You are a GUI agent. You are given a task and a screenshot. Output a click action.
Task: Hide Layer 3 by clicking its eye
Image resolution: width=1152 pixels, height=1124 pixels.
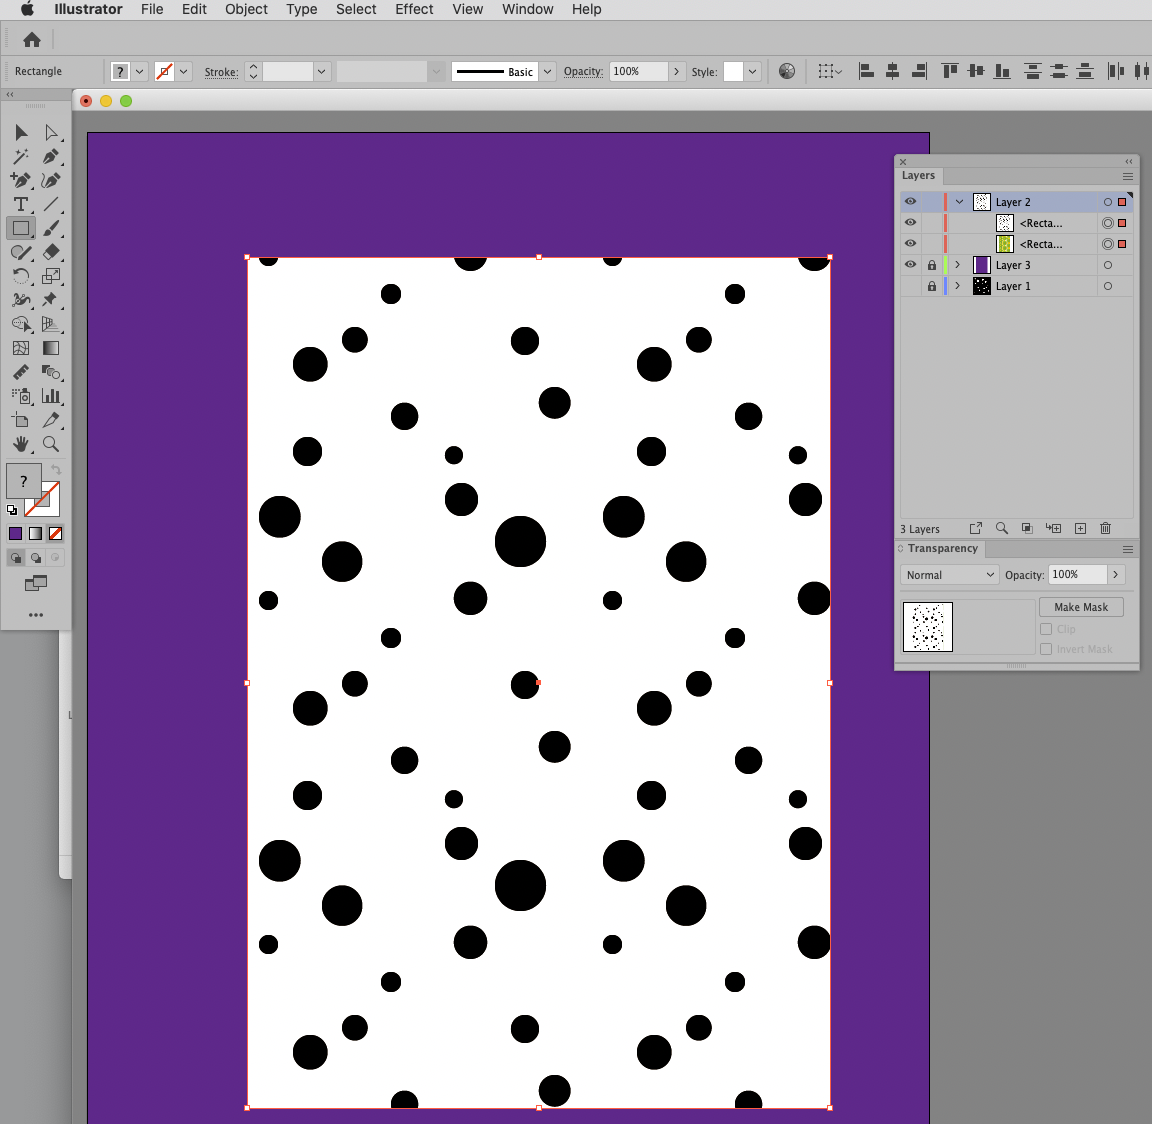(910, 264)
